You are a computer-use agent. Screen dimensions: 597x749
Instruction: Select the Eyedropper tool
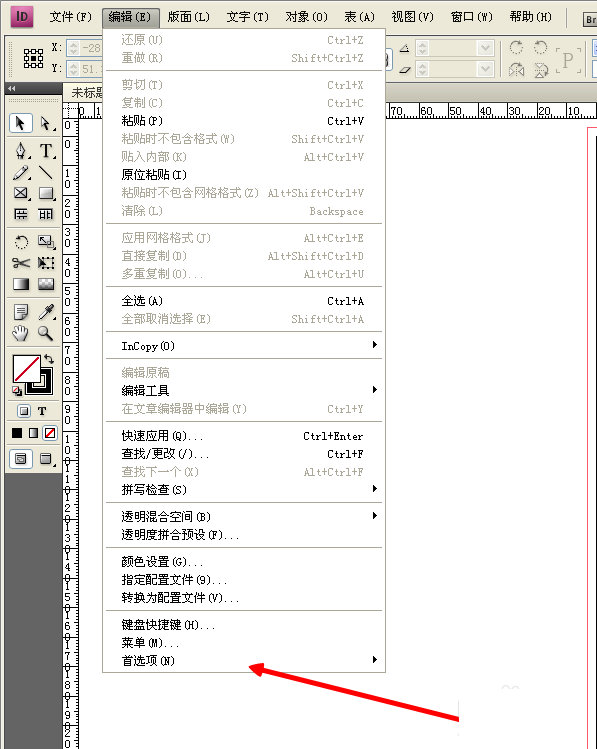46,312
